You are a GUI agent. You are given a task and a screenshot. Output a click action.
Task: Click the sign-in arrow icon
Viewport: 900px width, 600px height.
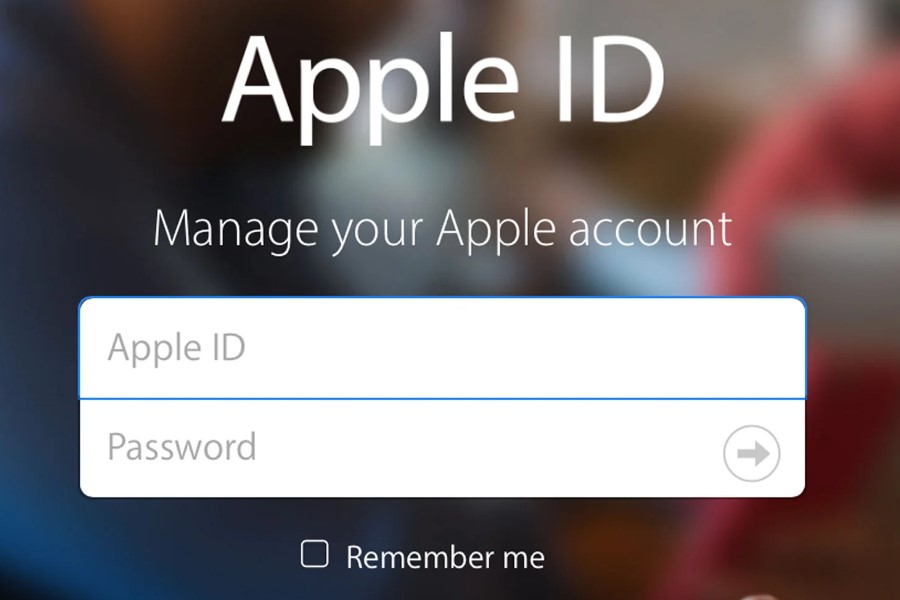[x=751, y=453]
